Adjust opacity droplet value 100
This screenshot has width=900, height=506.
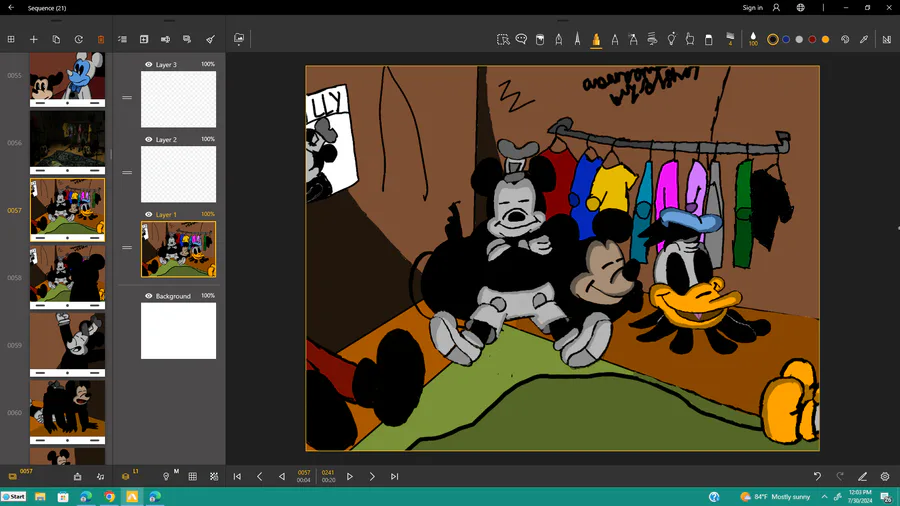coord(753,40)
